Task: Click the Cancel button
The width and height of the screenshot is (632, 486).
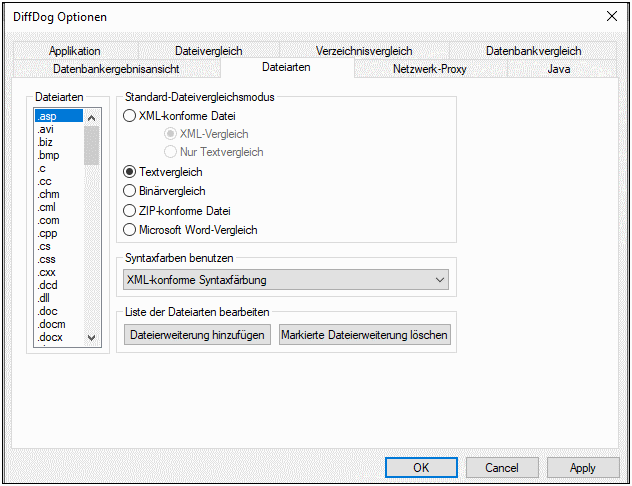Action: pyautogui.click(x=502, y=467)
